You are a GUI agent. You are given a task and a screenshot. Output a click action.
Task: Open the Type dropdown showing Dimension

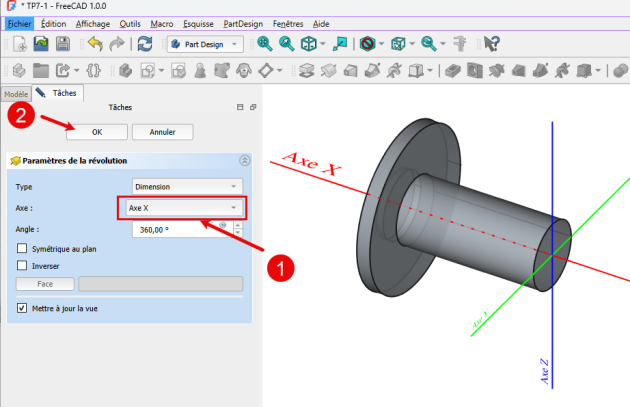coord(187,186)
